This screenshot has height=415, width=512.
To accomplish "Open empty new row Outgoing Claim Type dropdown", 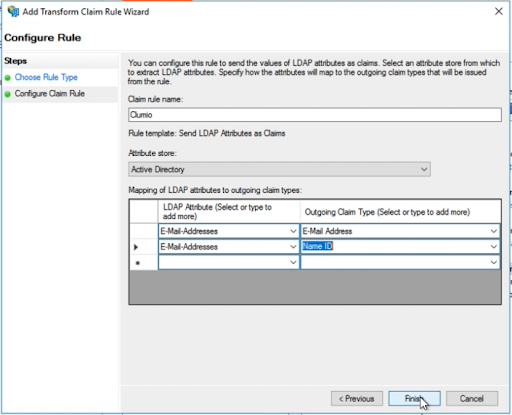I will (494, 262).
